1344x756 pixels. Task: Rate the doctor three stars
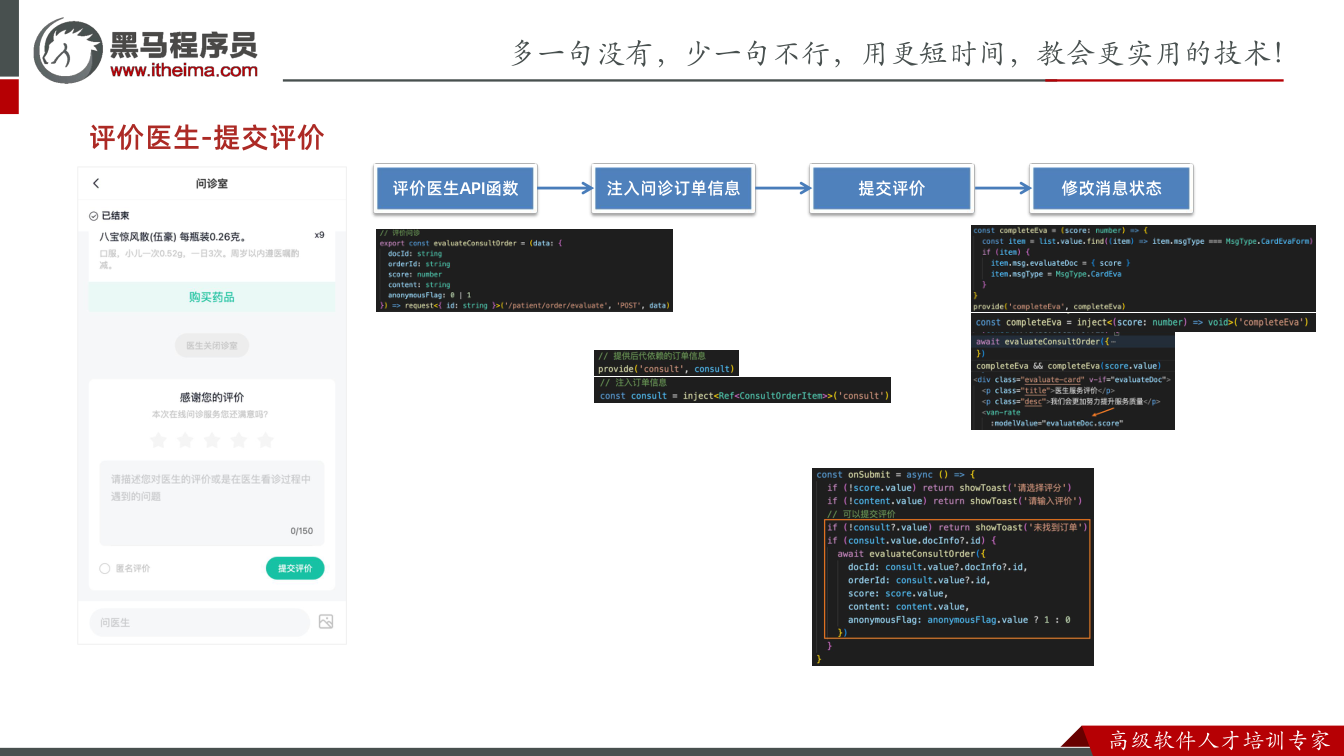point(212,440)
